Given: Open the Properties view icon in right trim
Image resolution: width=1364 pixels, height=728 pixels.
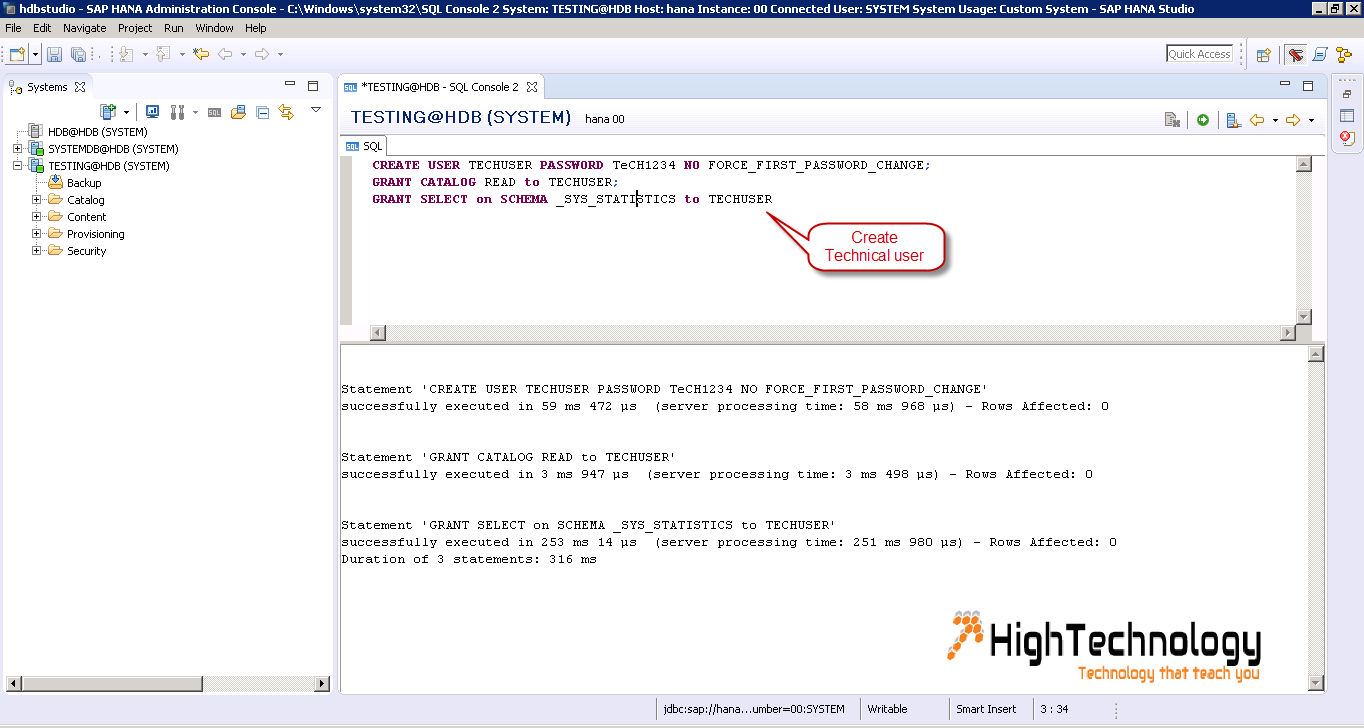Looking at the screenshot, I should coord(1347,116).
